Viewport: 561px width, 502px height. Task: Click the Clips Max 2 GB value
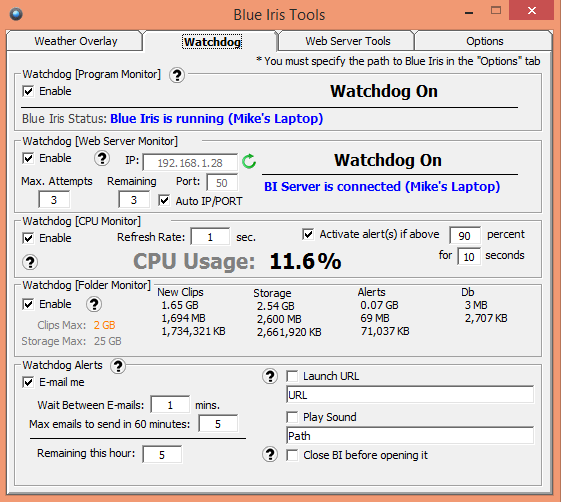tap(104, 325)
